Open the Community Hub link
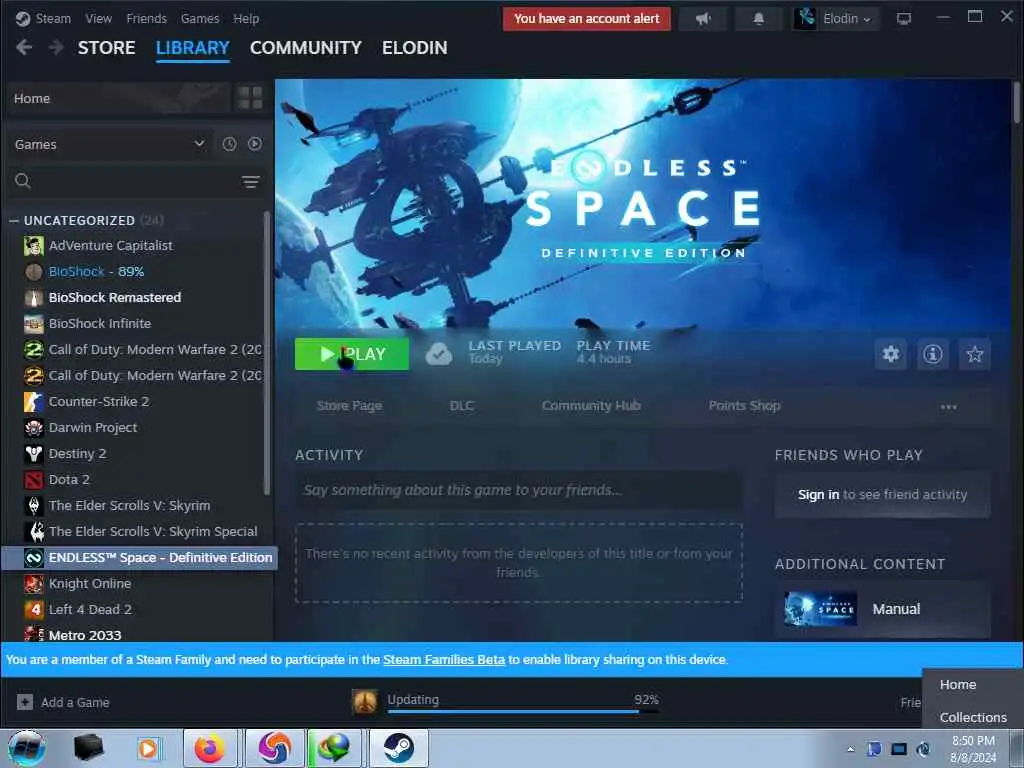This screenshot has height=768, width=1024. (591, 406)
